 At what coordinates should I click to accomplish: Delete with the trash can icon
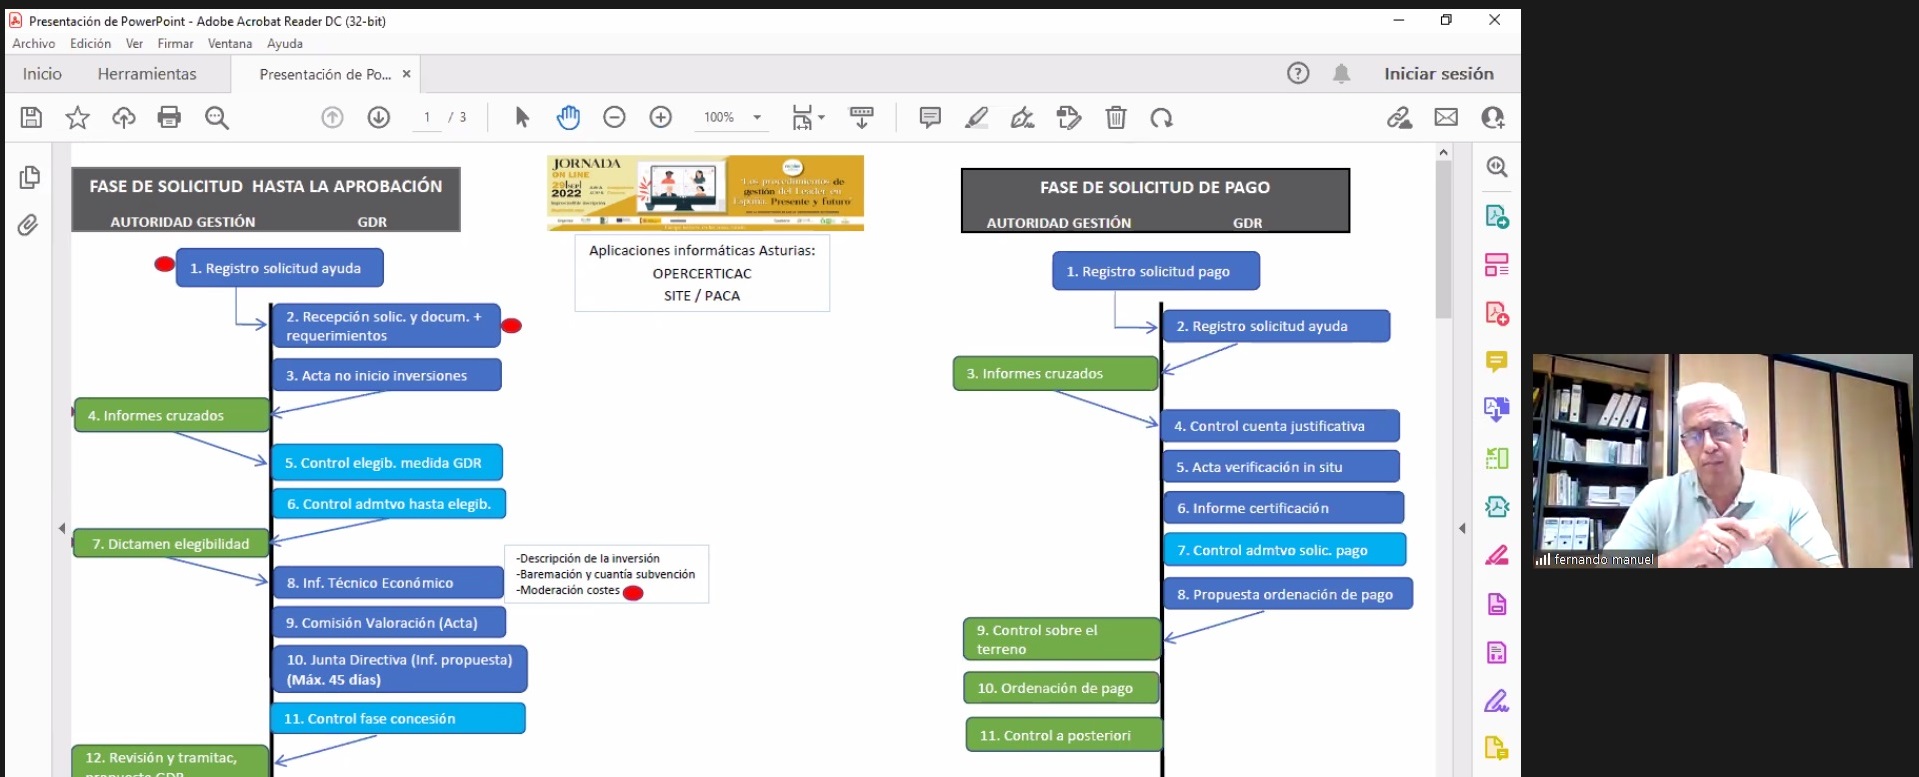1116,118
